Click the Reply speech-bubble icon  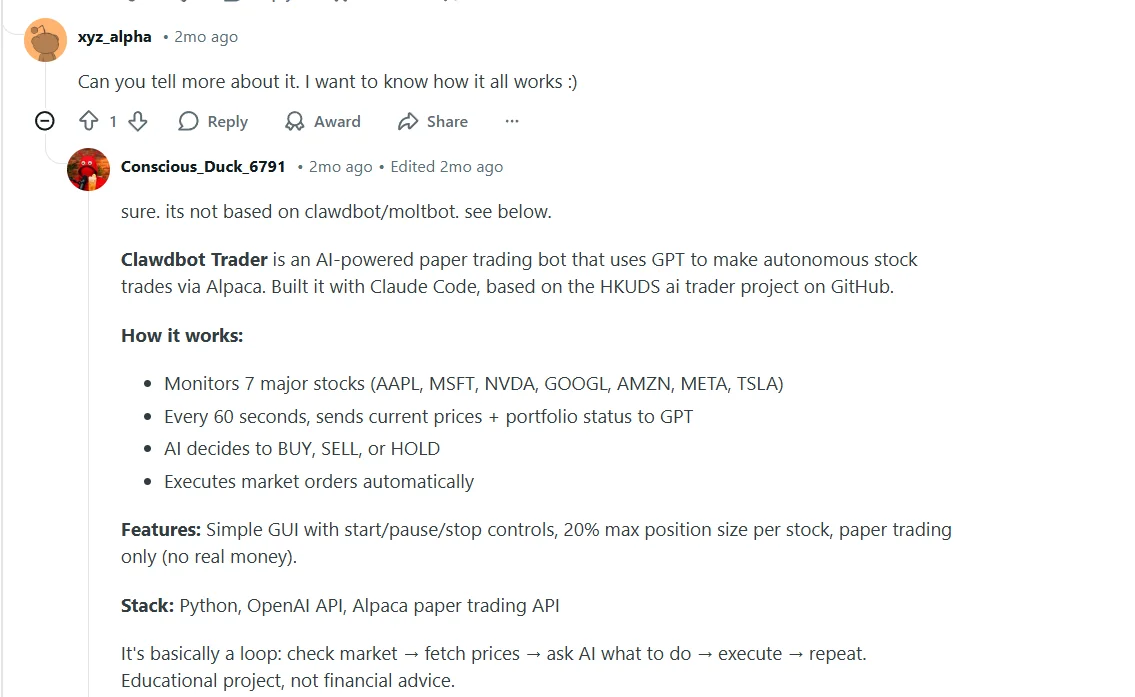point(188,121)
